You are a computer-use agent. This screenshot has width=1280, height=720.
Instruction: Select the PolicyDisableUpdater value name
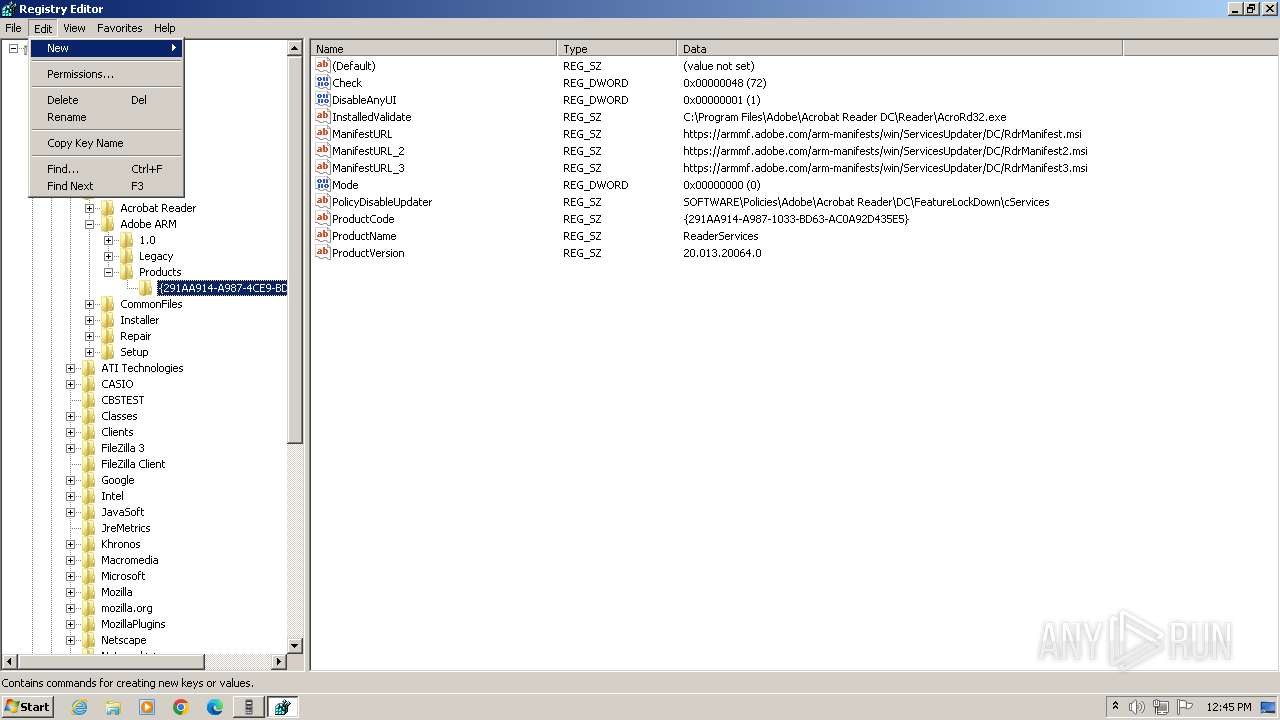382,201
